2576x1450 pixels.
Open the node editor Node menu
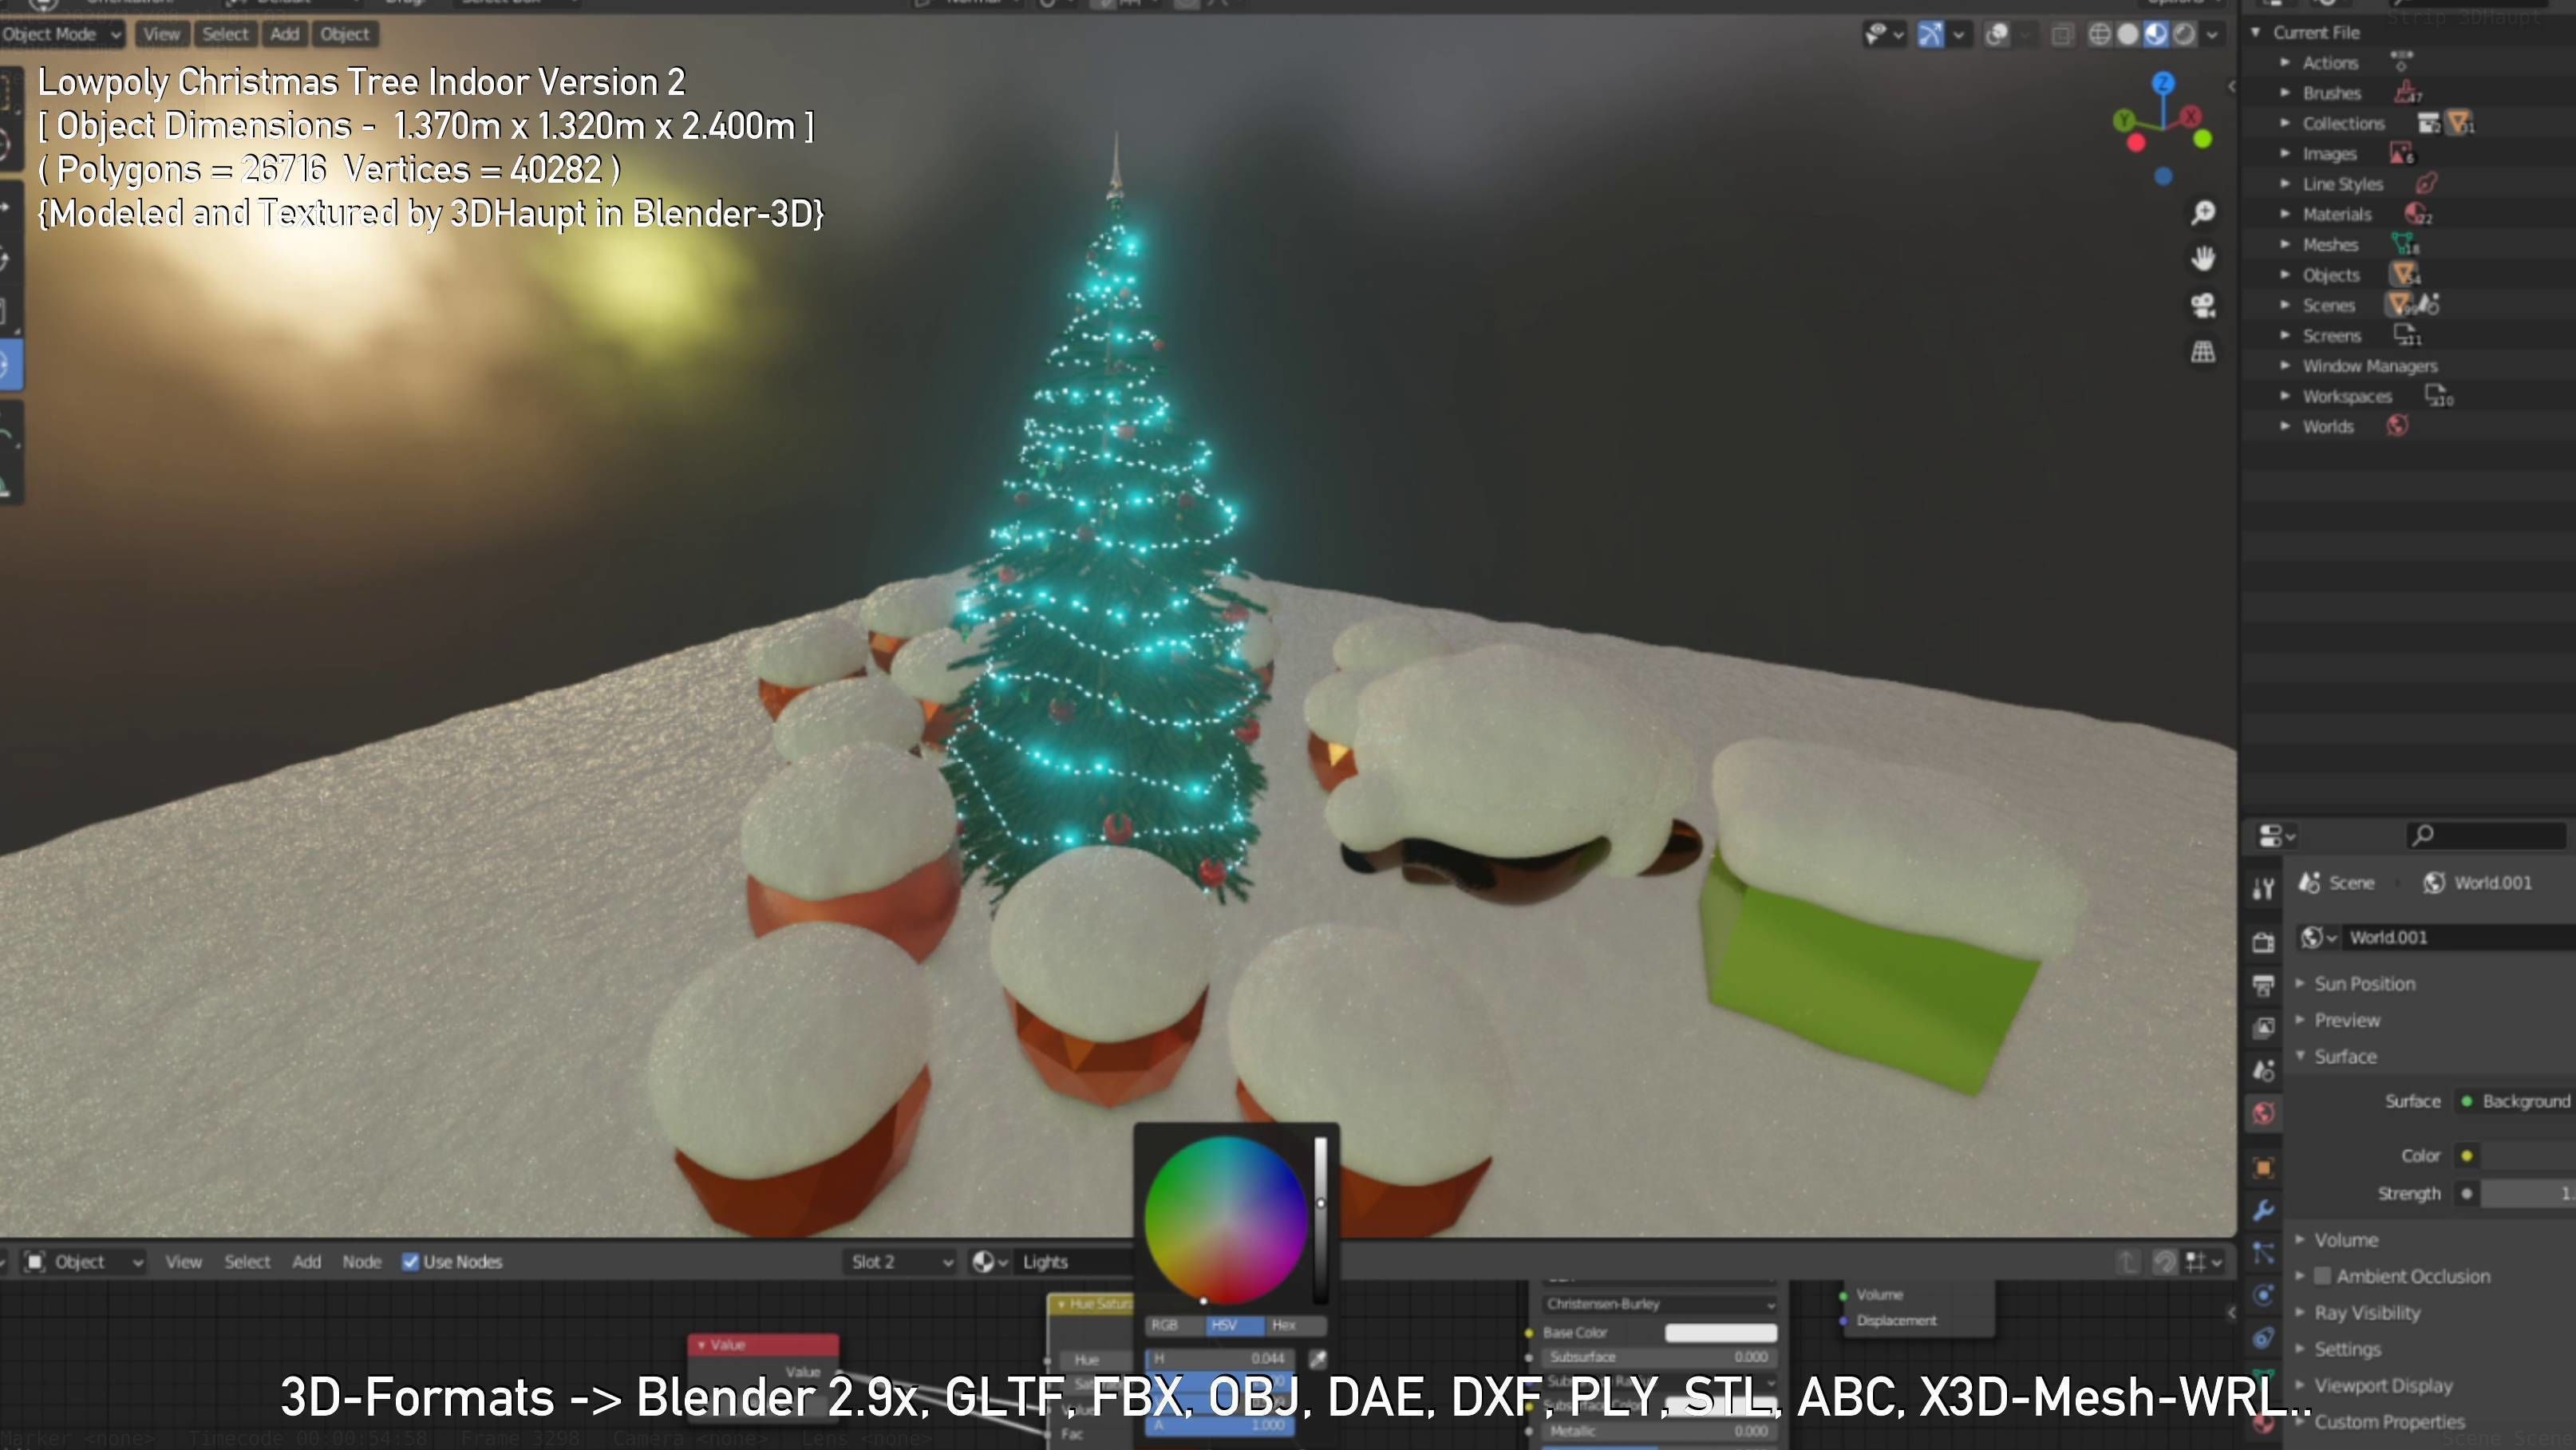click(x=361, y=1261)
